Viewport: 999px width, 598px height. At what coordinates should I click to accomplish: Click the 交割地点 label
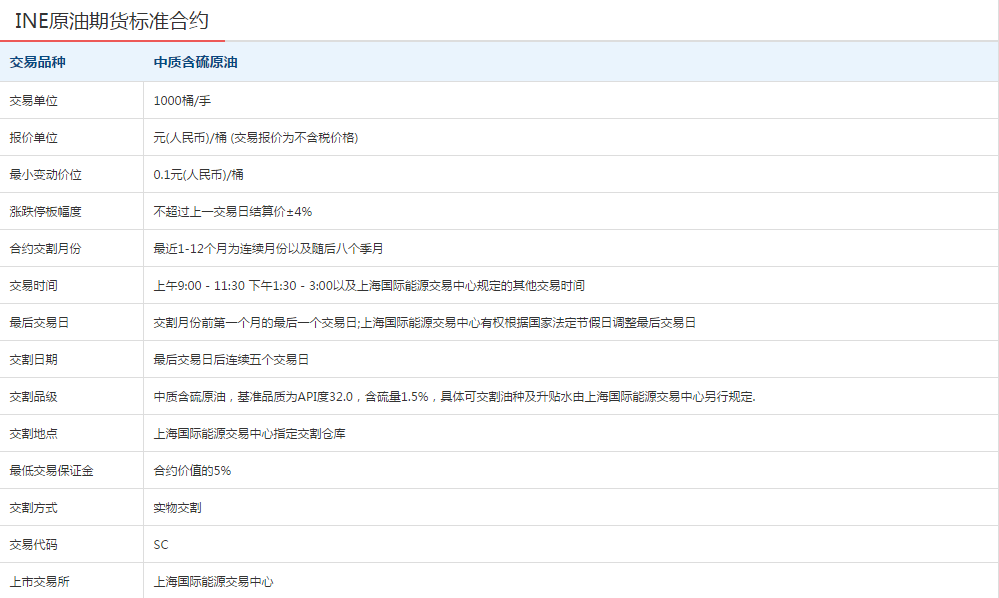(x=33, y=433)
